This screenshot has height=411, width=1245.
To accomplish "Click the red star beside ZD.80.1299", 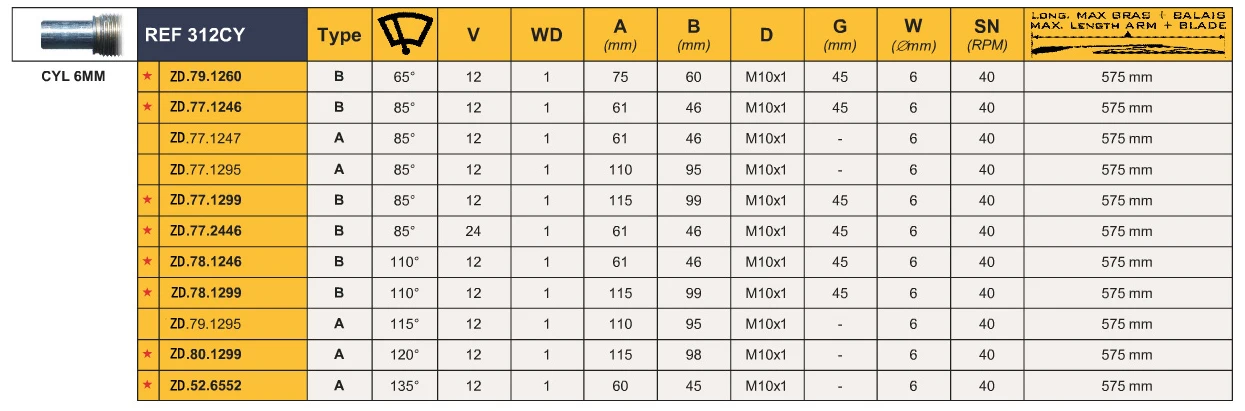I will [x=148, y=355].
